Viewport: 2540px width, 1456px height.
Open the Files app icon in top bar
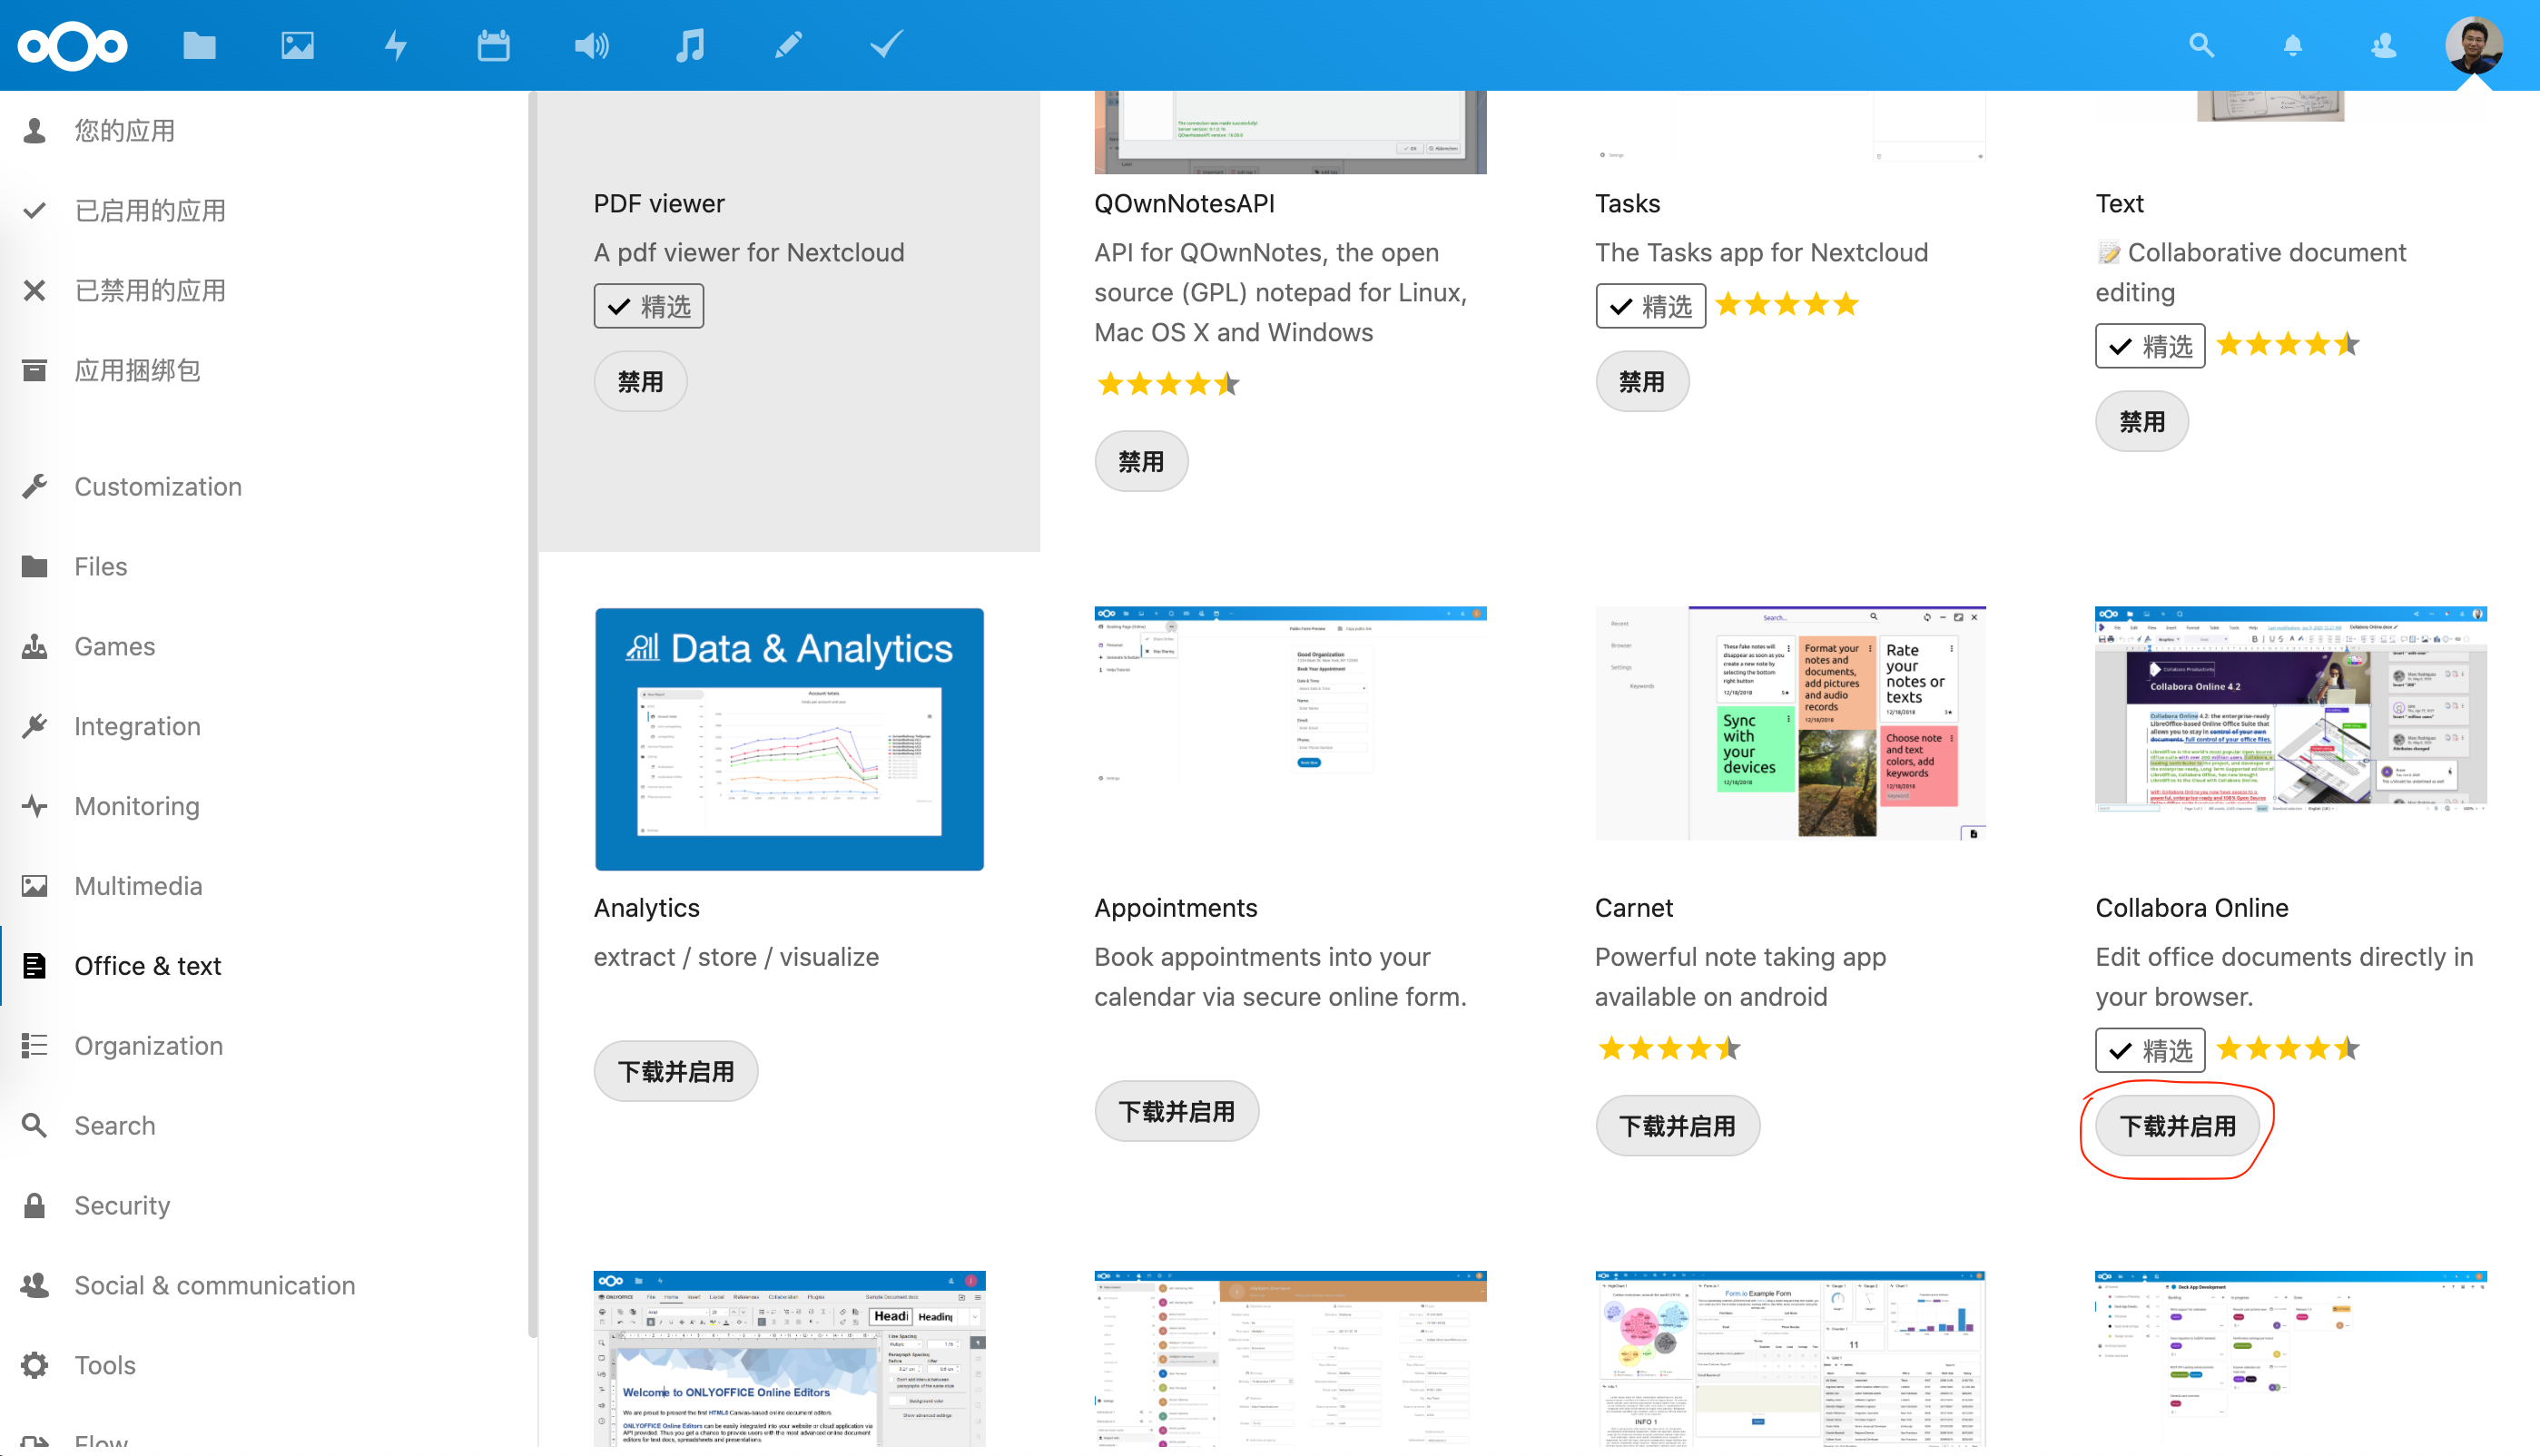tap(199, 45)
